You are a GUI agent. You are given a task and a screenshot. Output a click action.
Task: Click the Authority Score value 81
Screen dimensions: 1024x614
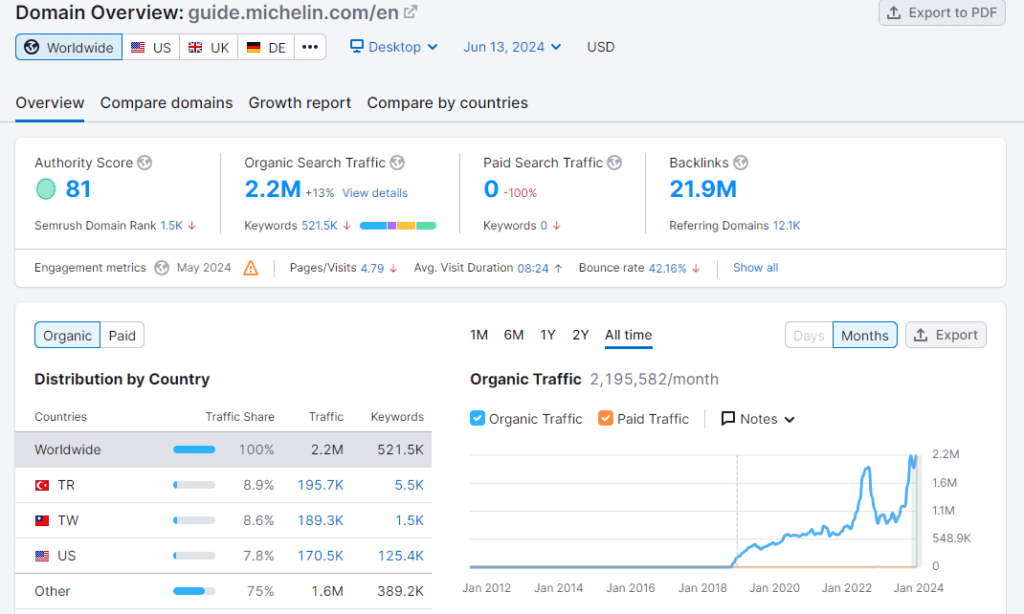[78, 189]
